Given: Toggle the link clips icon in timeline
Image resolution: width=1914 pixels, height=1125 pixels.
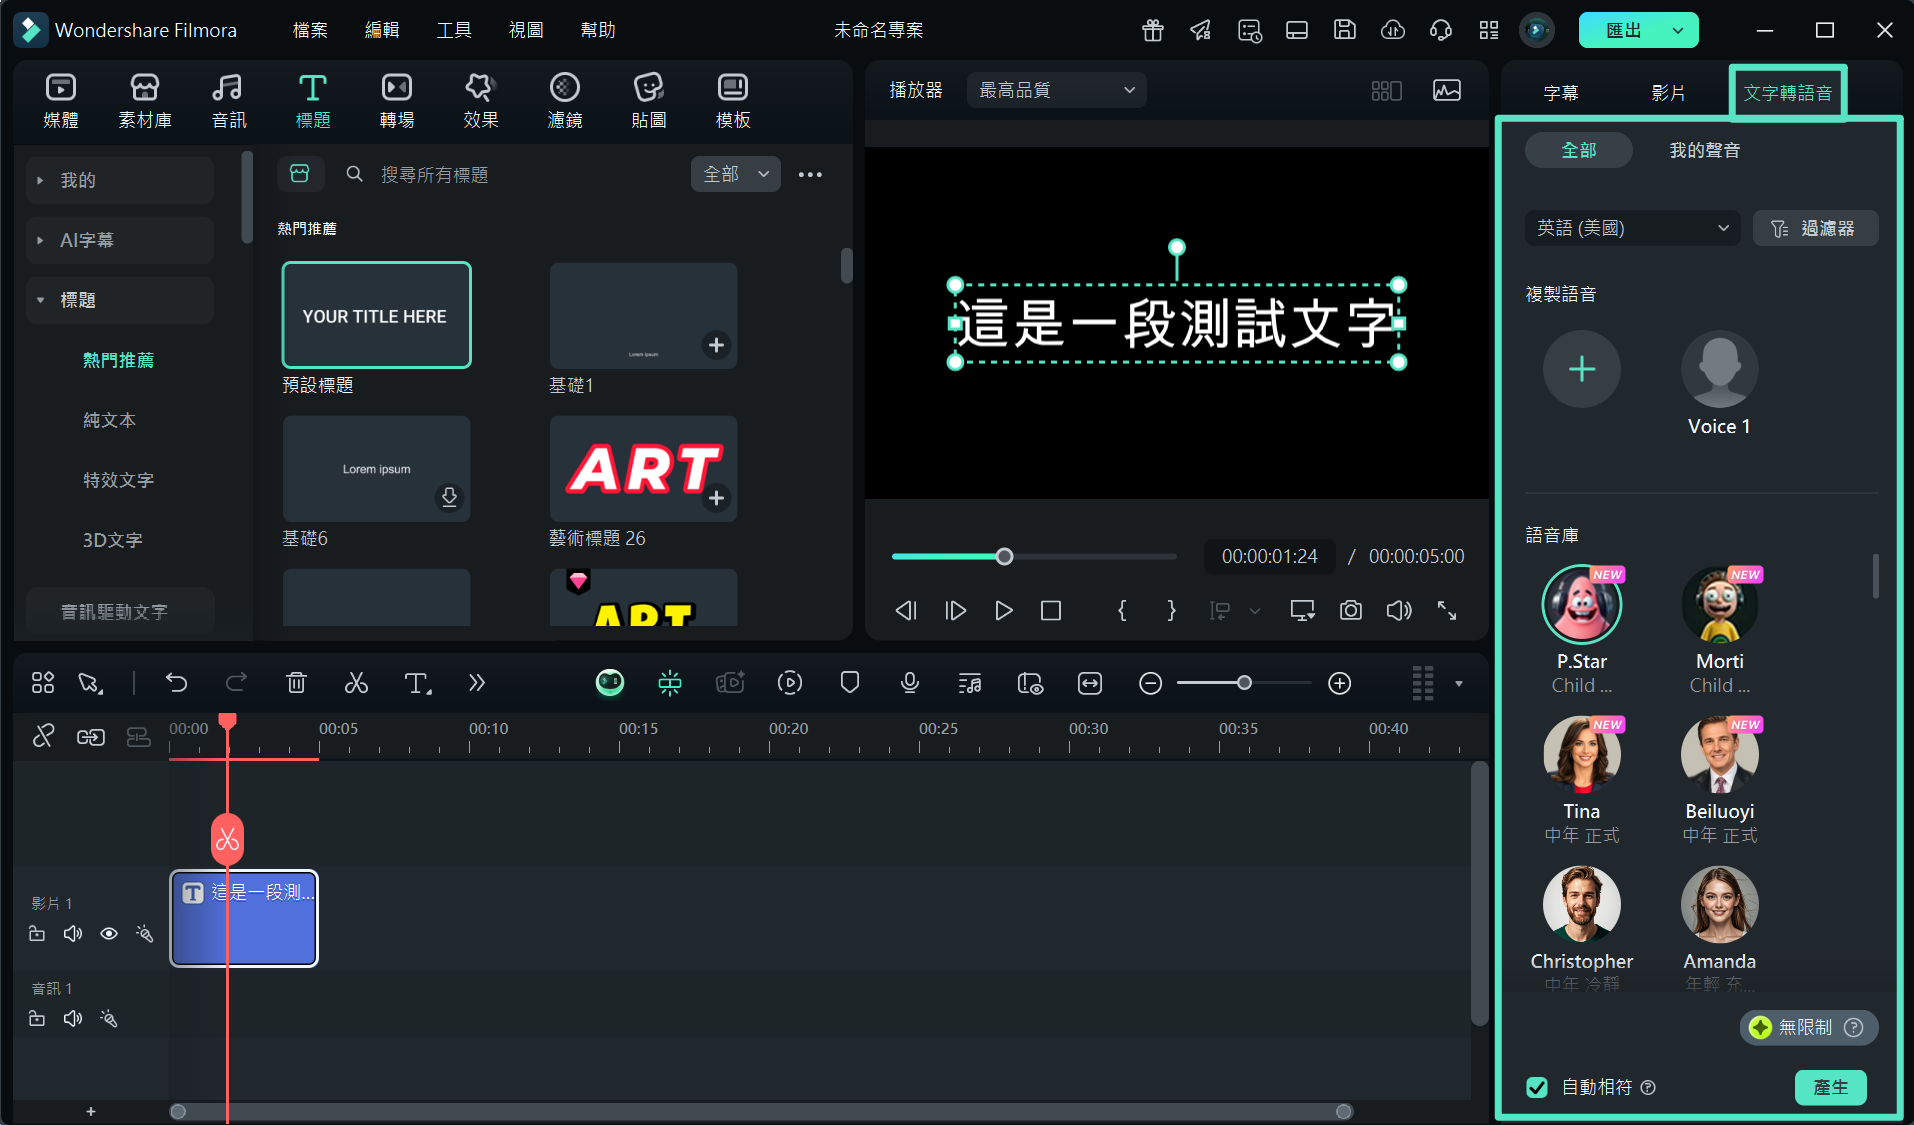Looking at the screenshot, I should 91,737.
